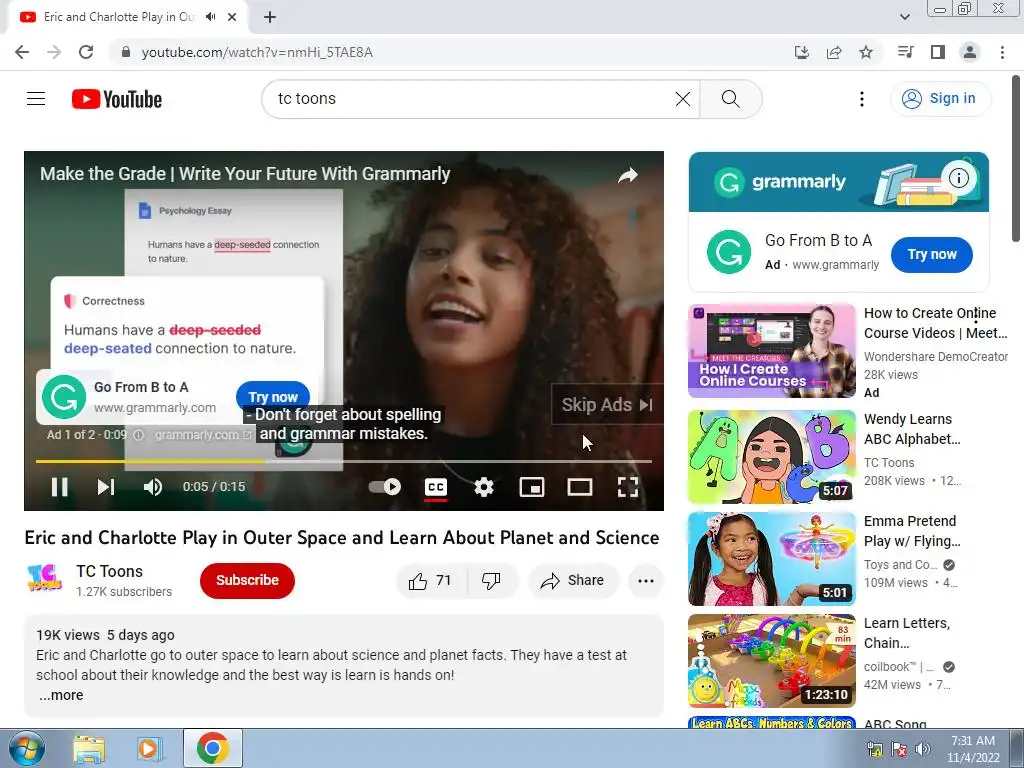Bookmark this page with star

coord(866,52)
